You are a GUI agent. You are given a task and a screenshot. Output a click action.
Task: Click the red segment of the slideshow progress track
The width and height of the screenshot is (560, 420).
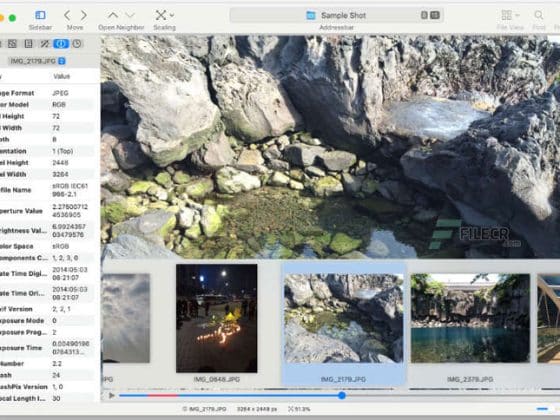click(x=163, y=395)
